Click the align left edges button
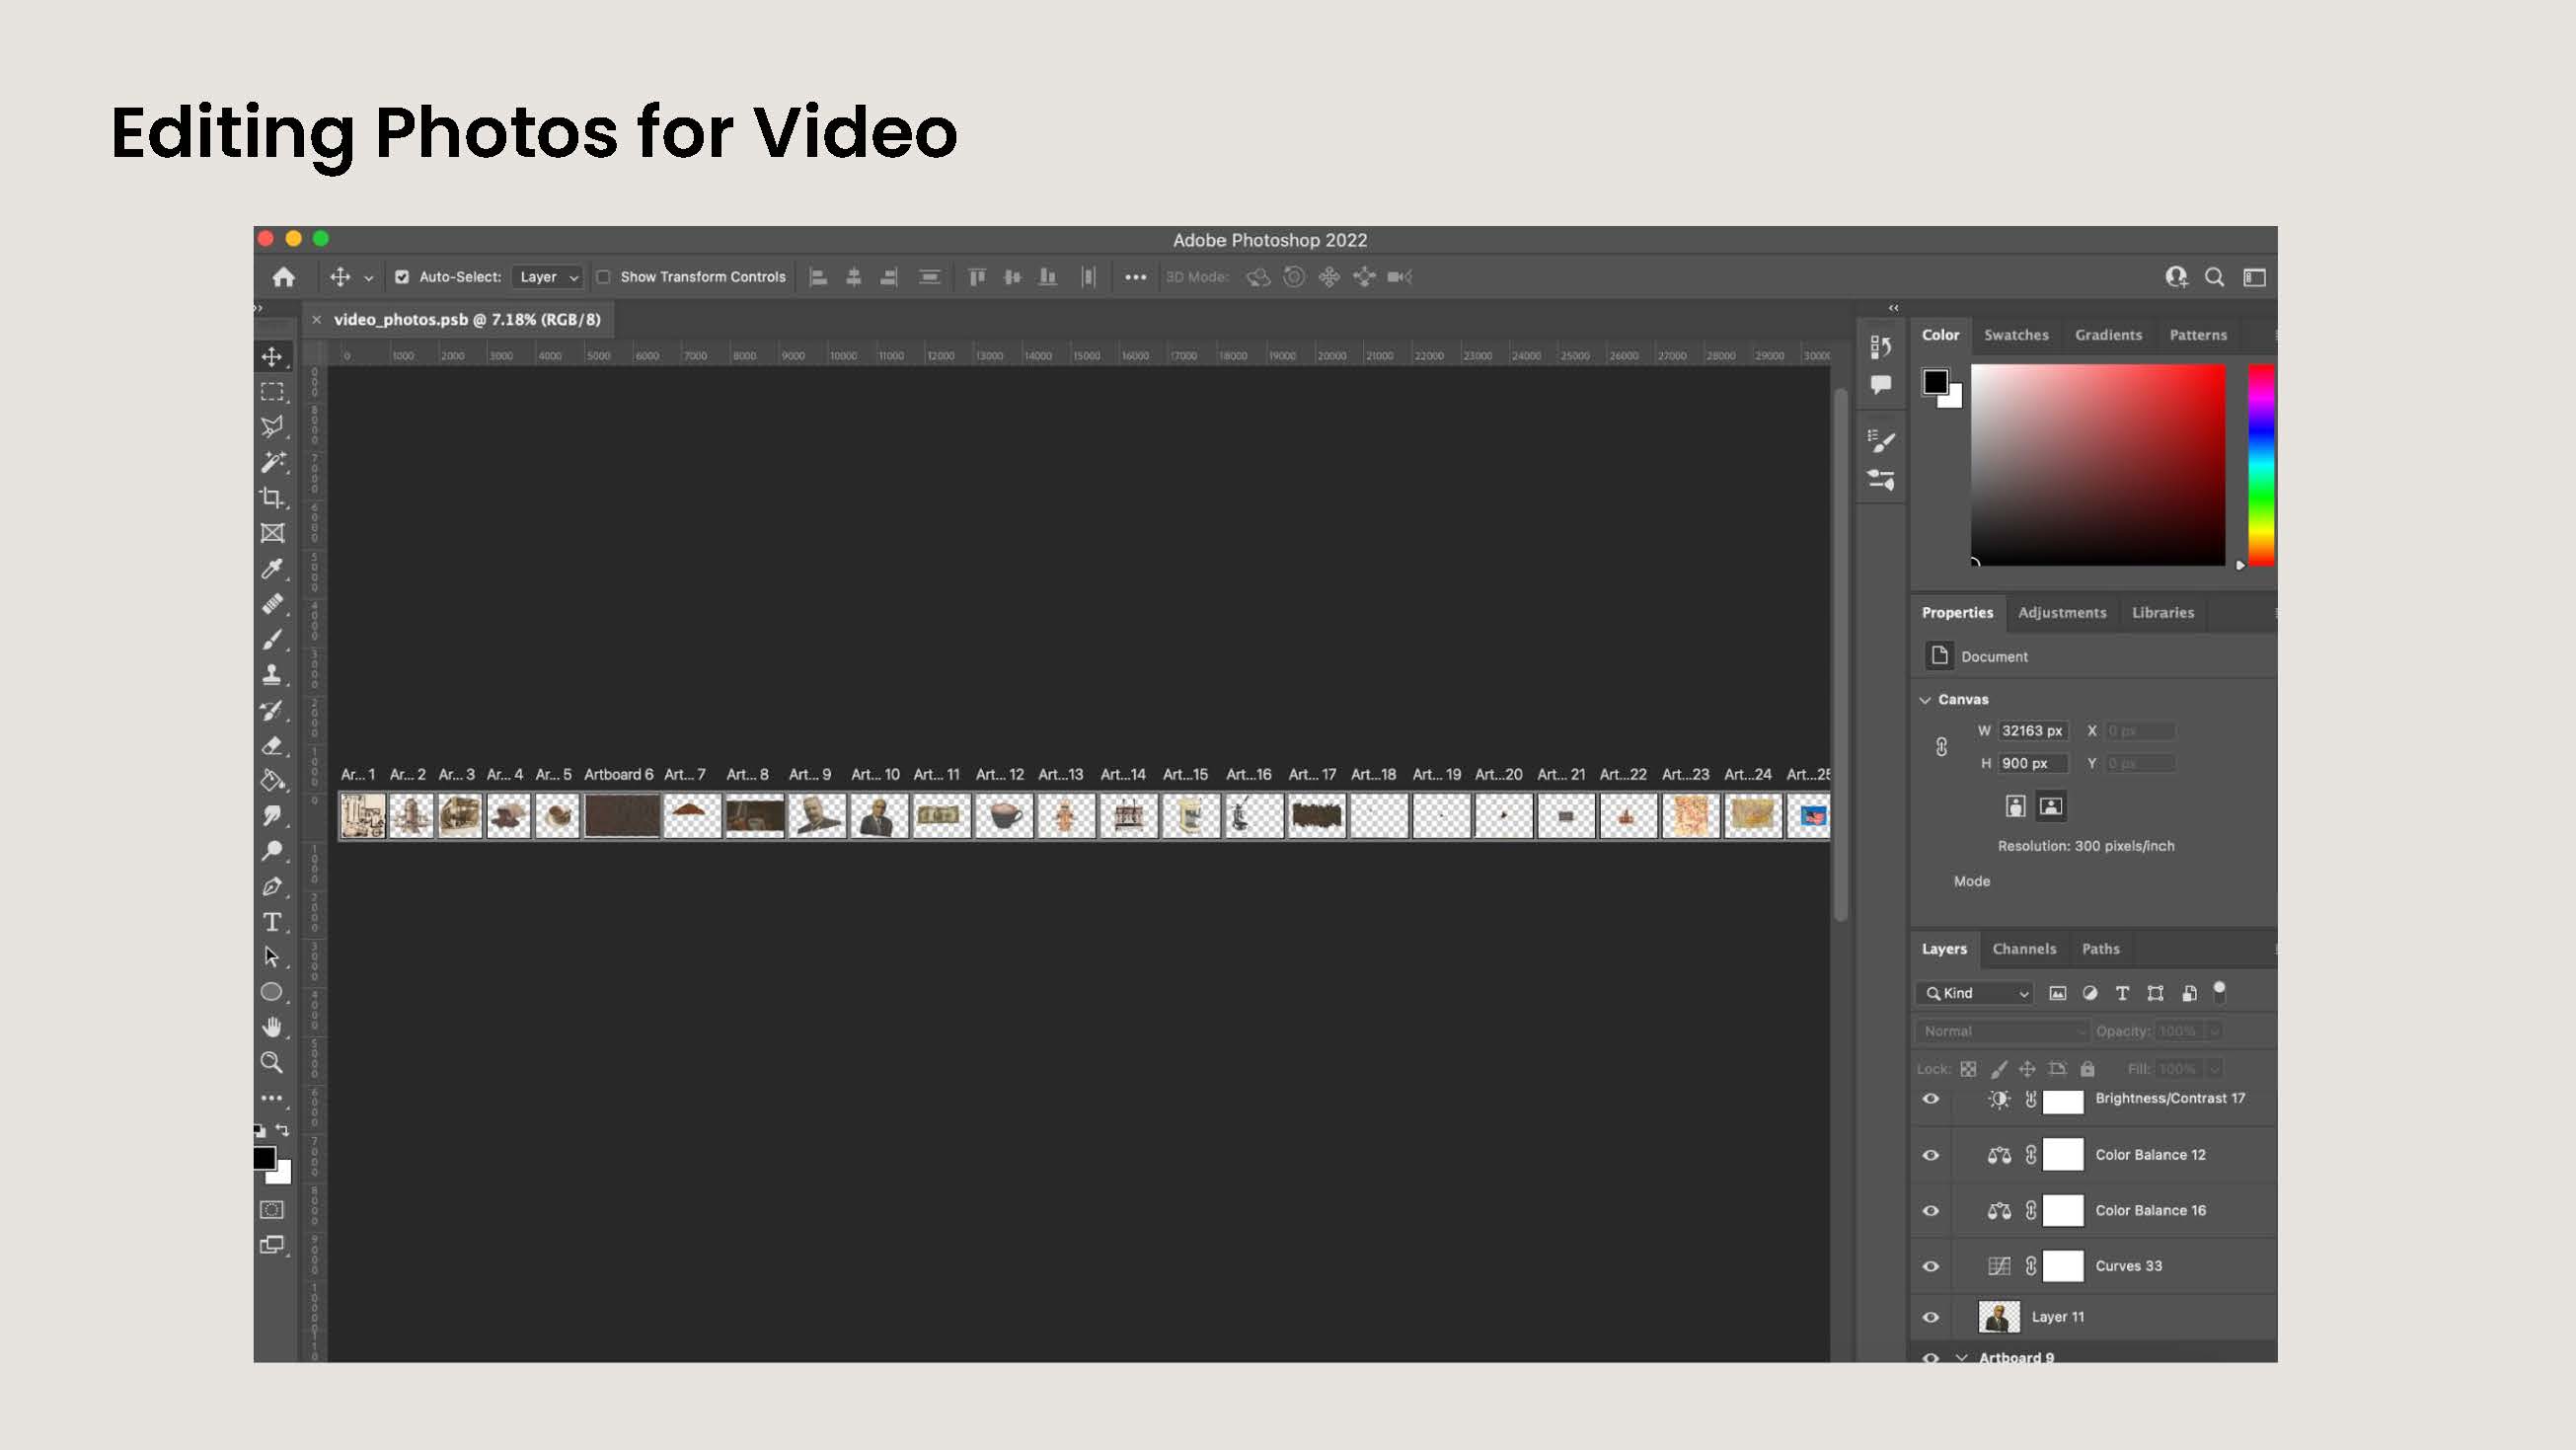Screen dimensions: 2576x1450 coord(818,277)
